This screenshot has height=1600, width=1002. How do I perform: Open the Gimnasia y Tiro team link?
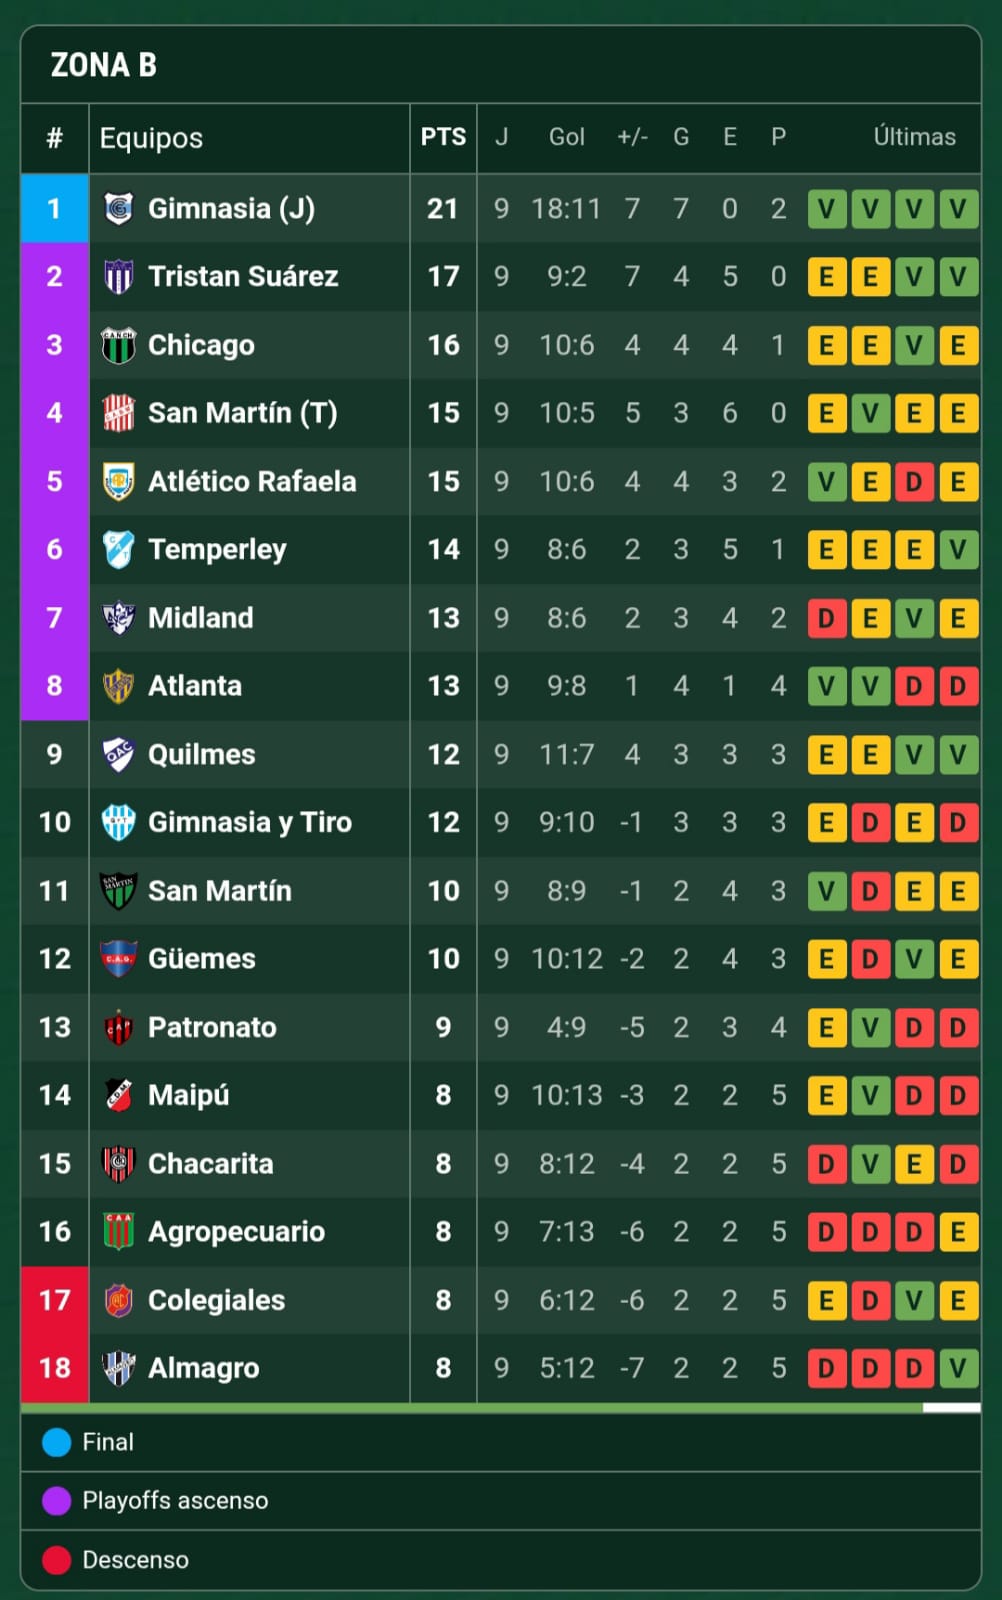(x=250, y=822)
